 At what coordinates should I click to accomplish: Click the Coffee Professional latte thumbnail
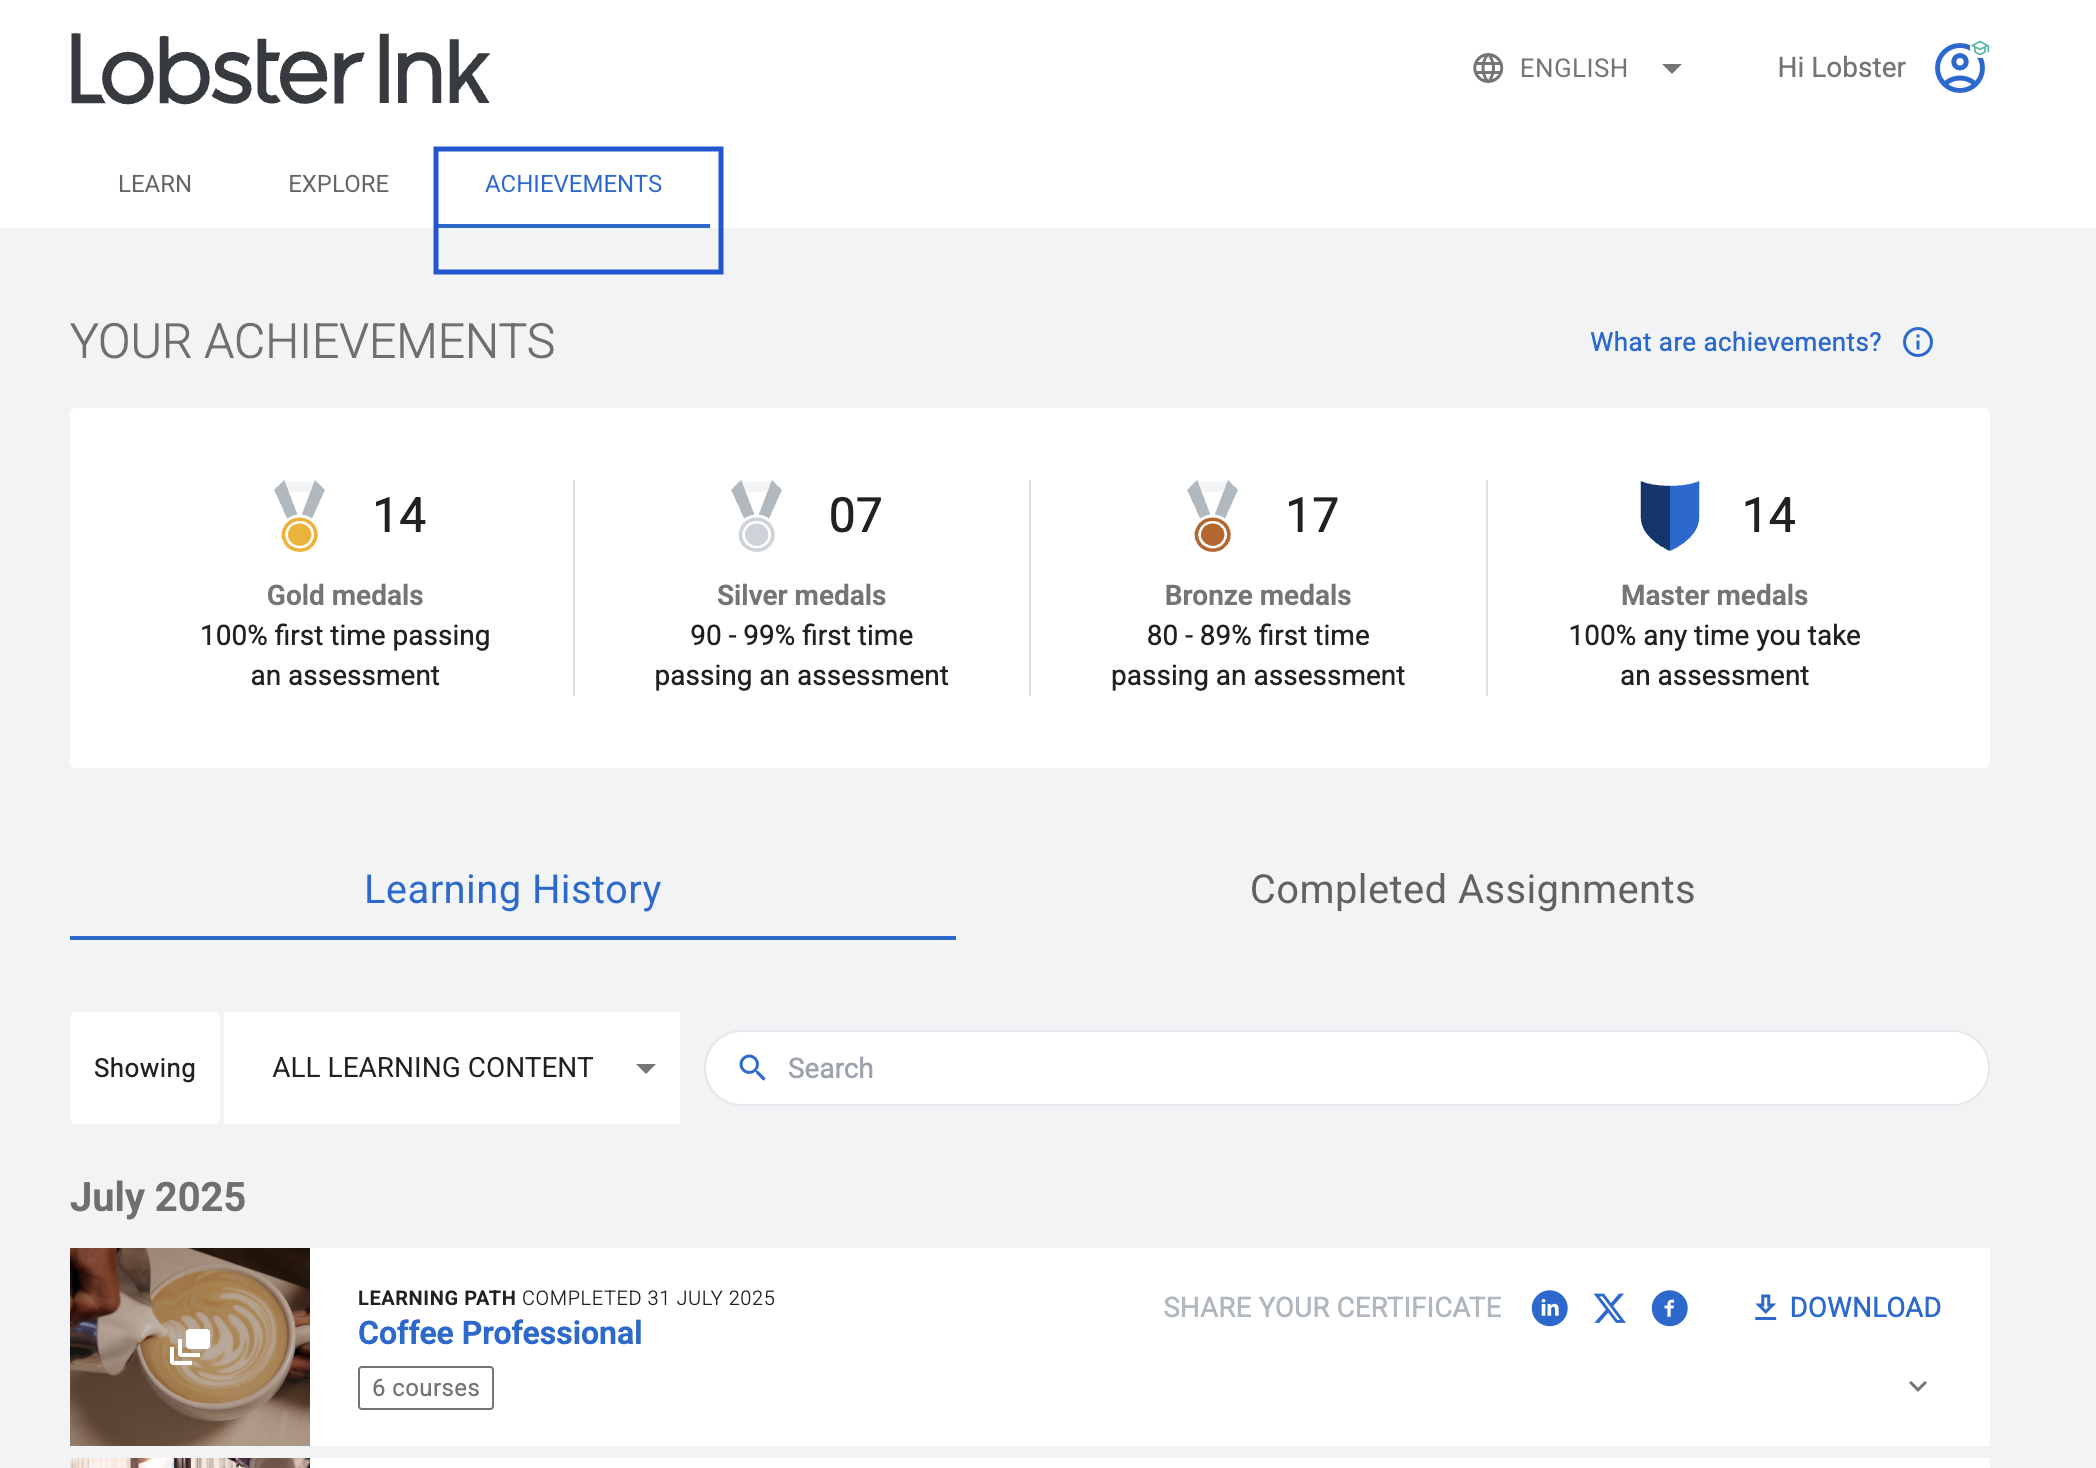coord(190,1347)
